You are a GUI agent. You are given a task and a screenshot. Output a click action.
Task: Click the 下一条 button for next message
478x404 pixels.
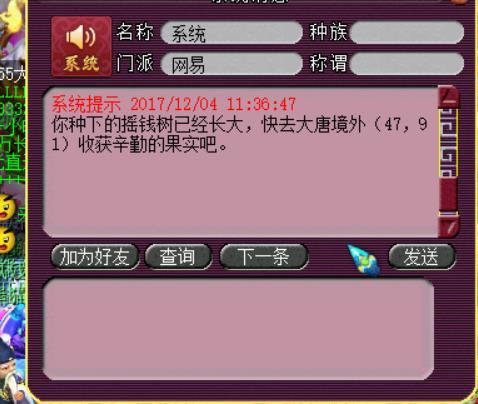tap(263, 257)
